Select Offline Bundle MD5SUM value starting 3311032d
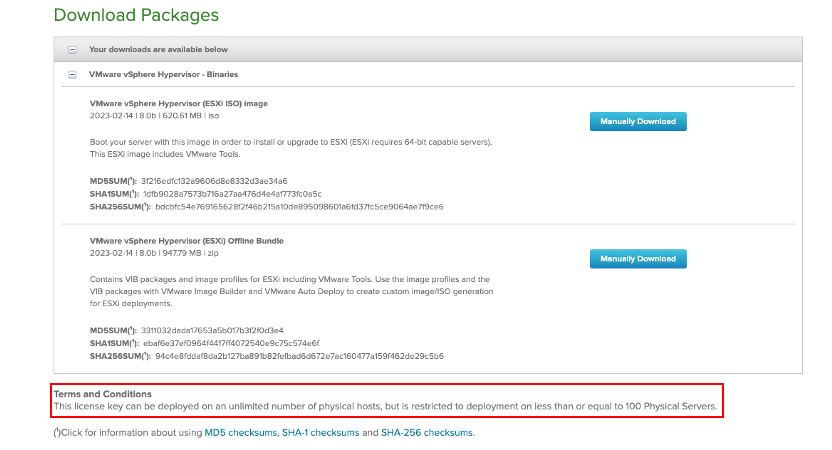This screenshot has width=832, height=450. 212,330
